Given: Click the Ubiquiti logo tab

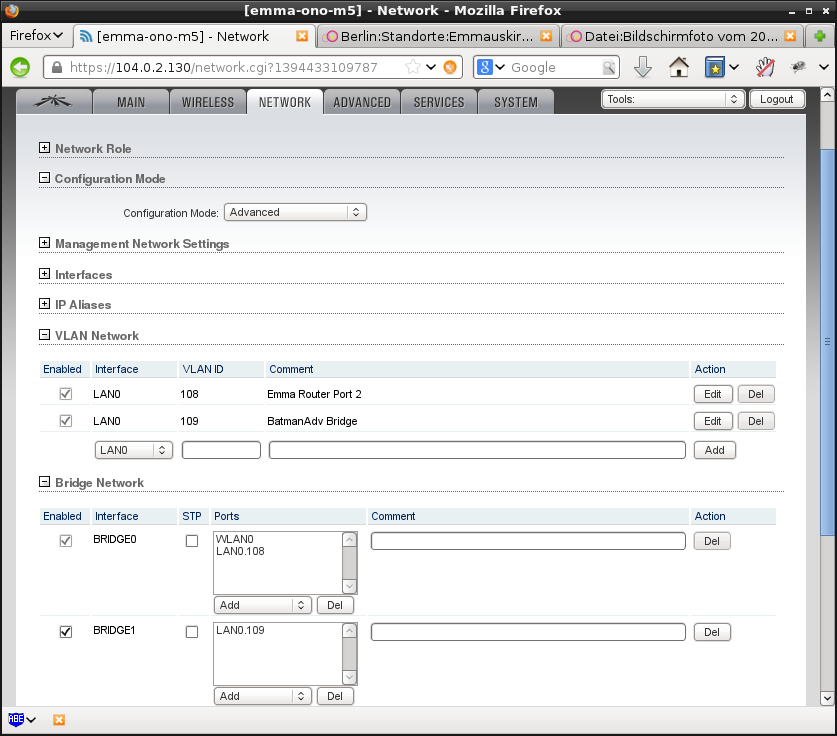Looking at the screenshot, I should click(x=55, y=102).
